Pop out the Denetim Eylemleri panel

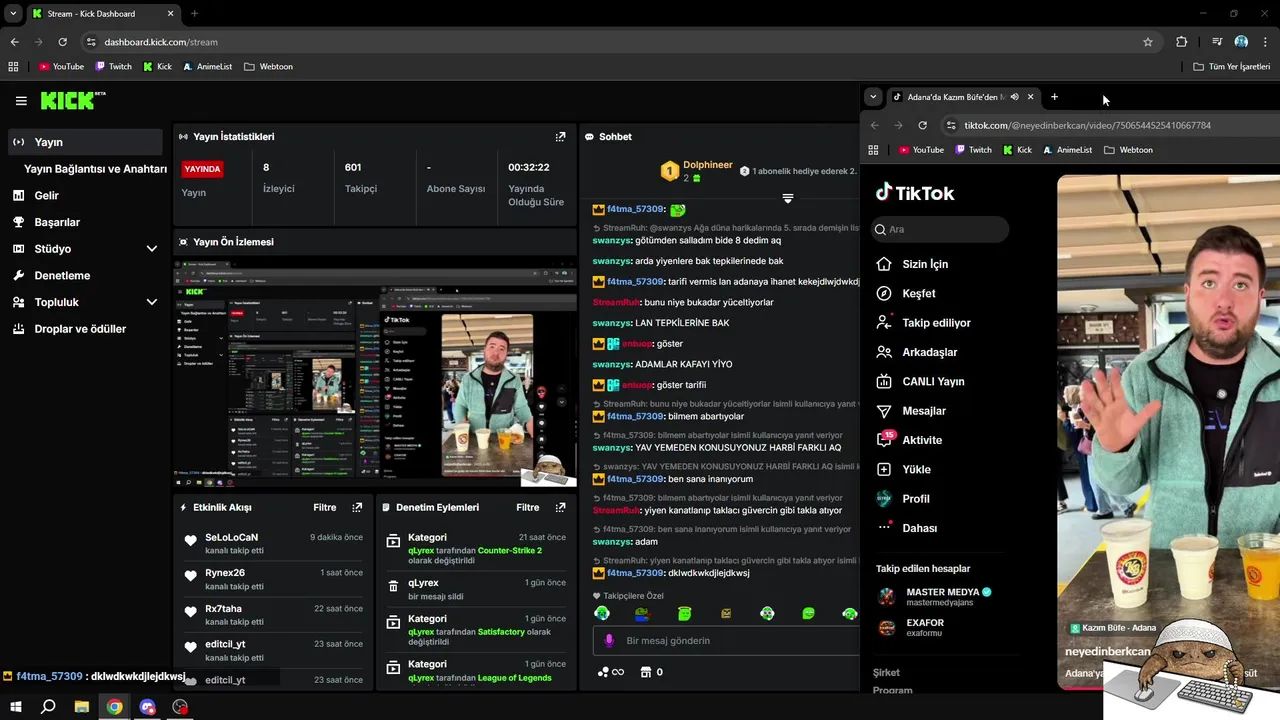(x=560, y=507)
